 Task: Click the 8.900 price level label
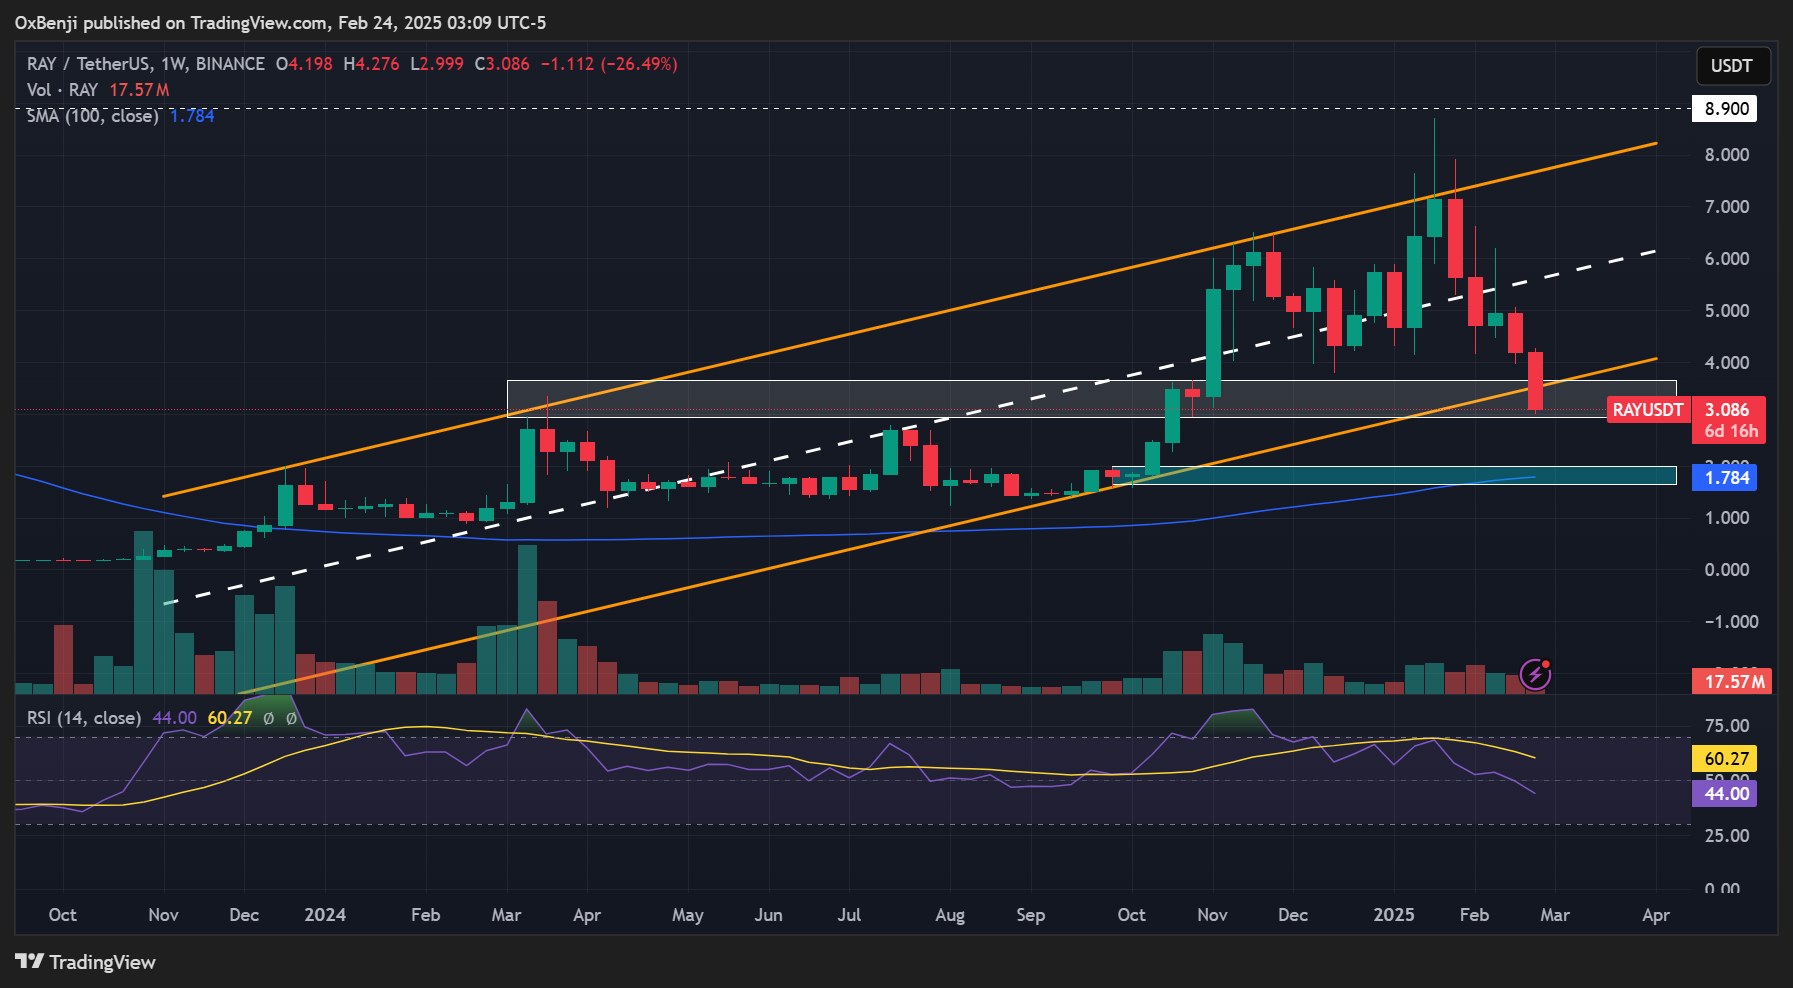[1726, 109]
